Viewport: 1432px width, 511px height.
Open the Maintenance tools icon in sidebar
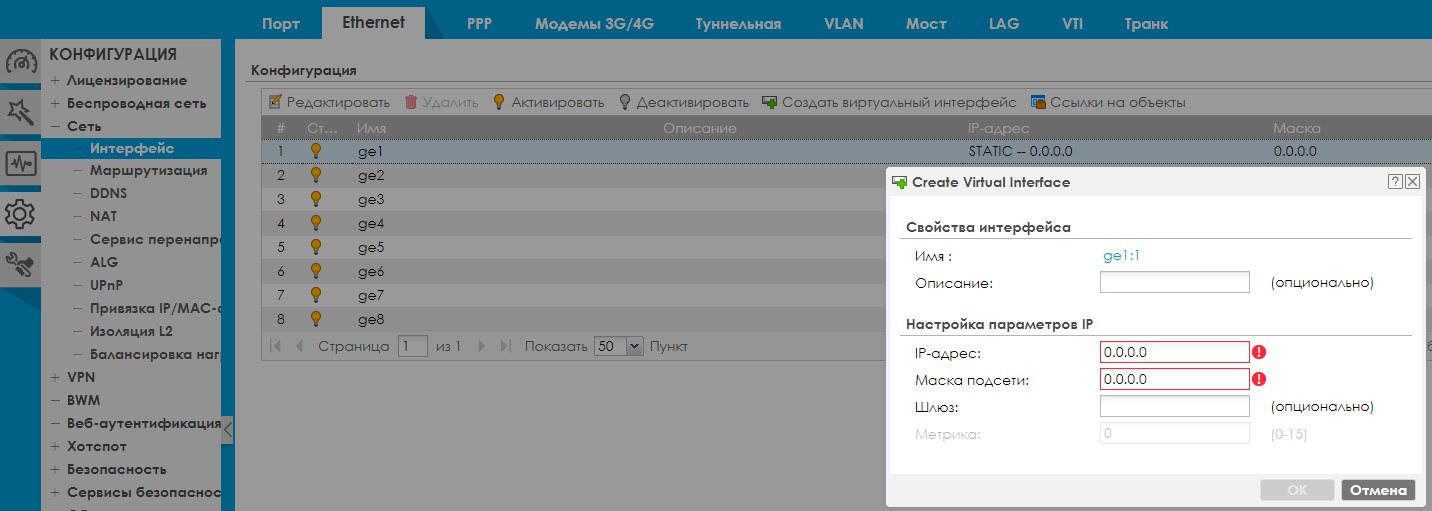[x=21, y=265]
